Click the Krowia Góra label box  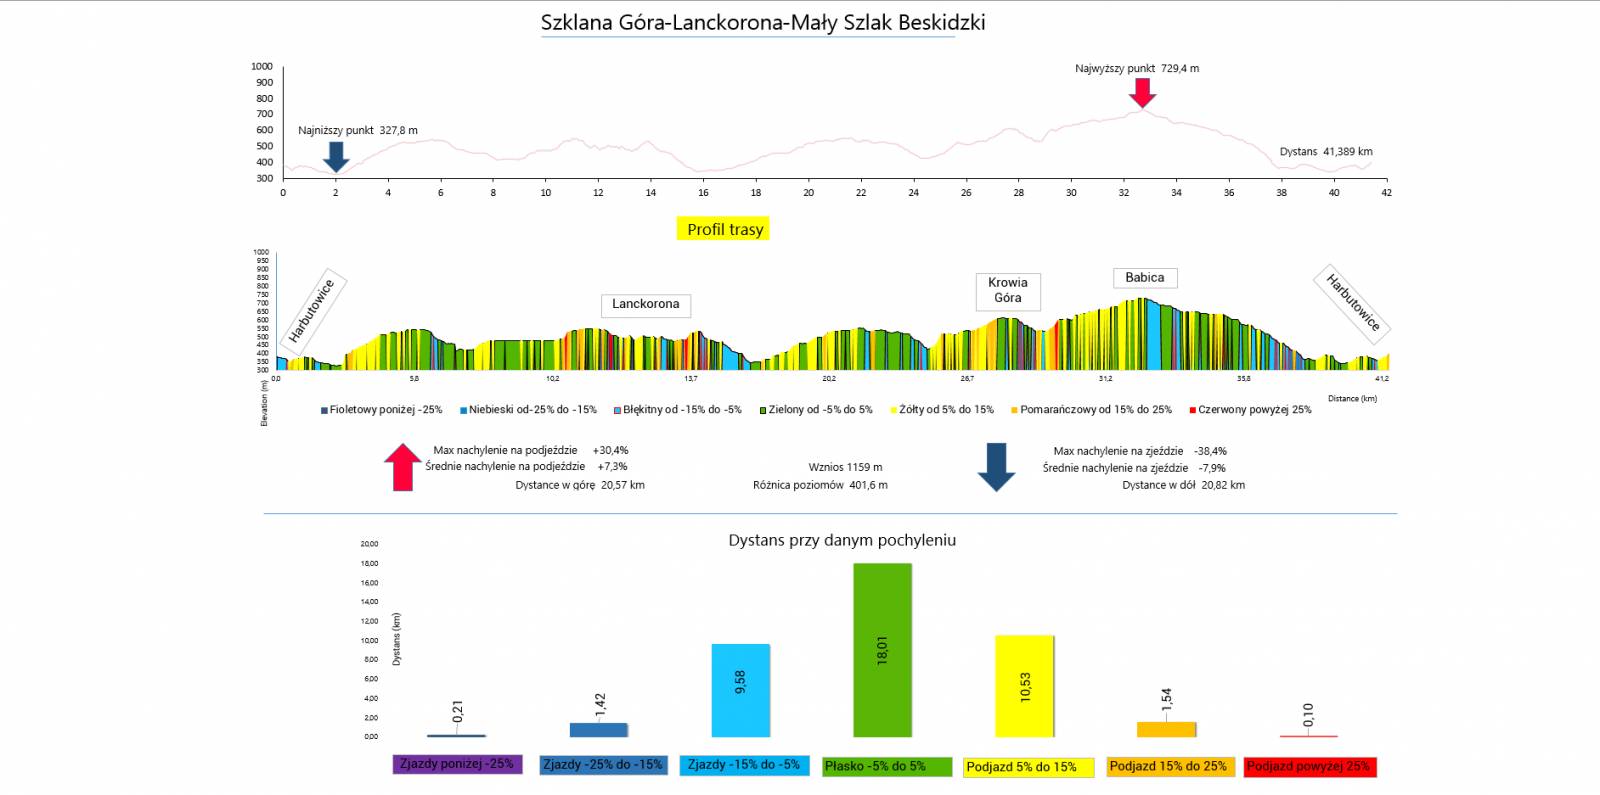[x=1007, y=290]
